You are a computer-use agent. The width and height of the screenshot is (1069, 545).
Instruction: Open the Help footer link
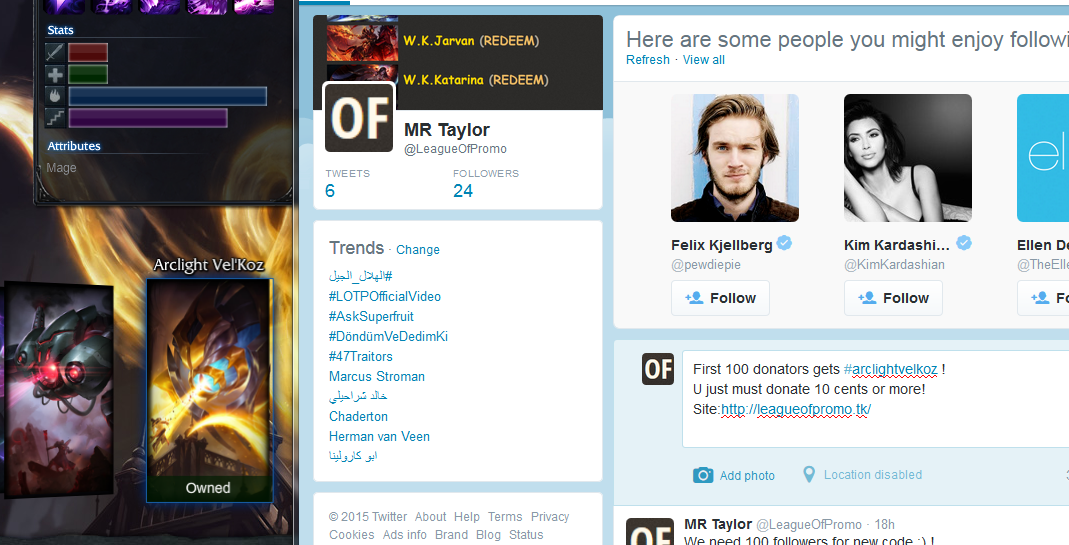coord(467,517)
